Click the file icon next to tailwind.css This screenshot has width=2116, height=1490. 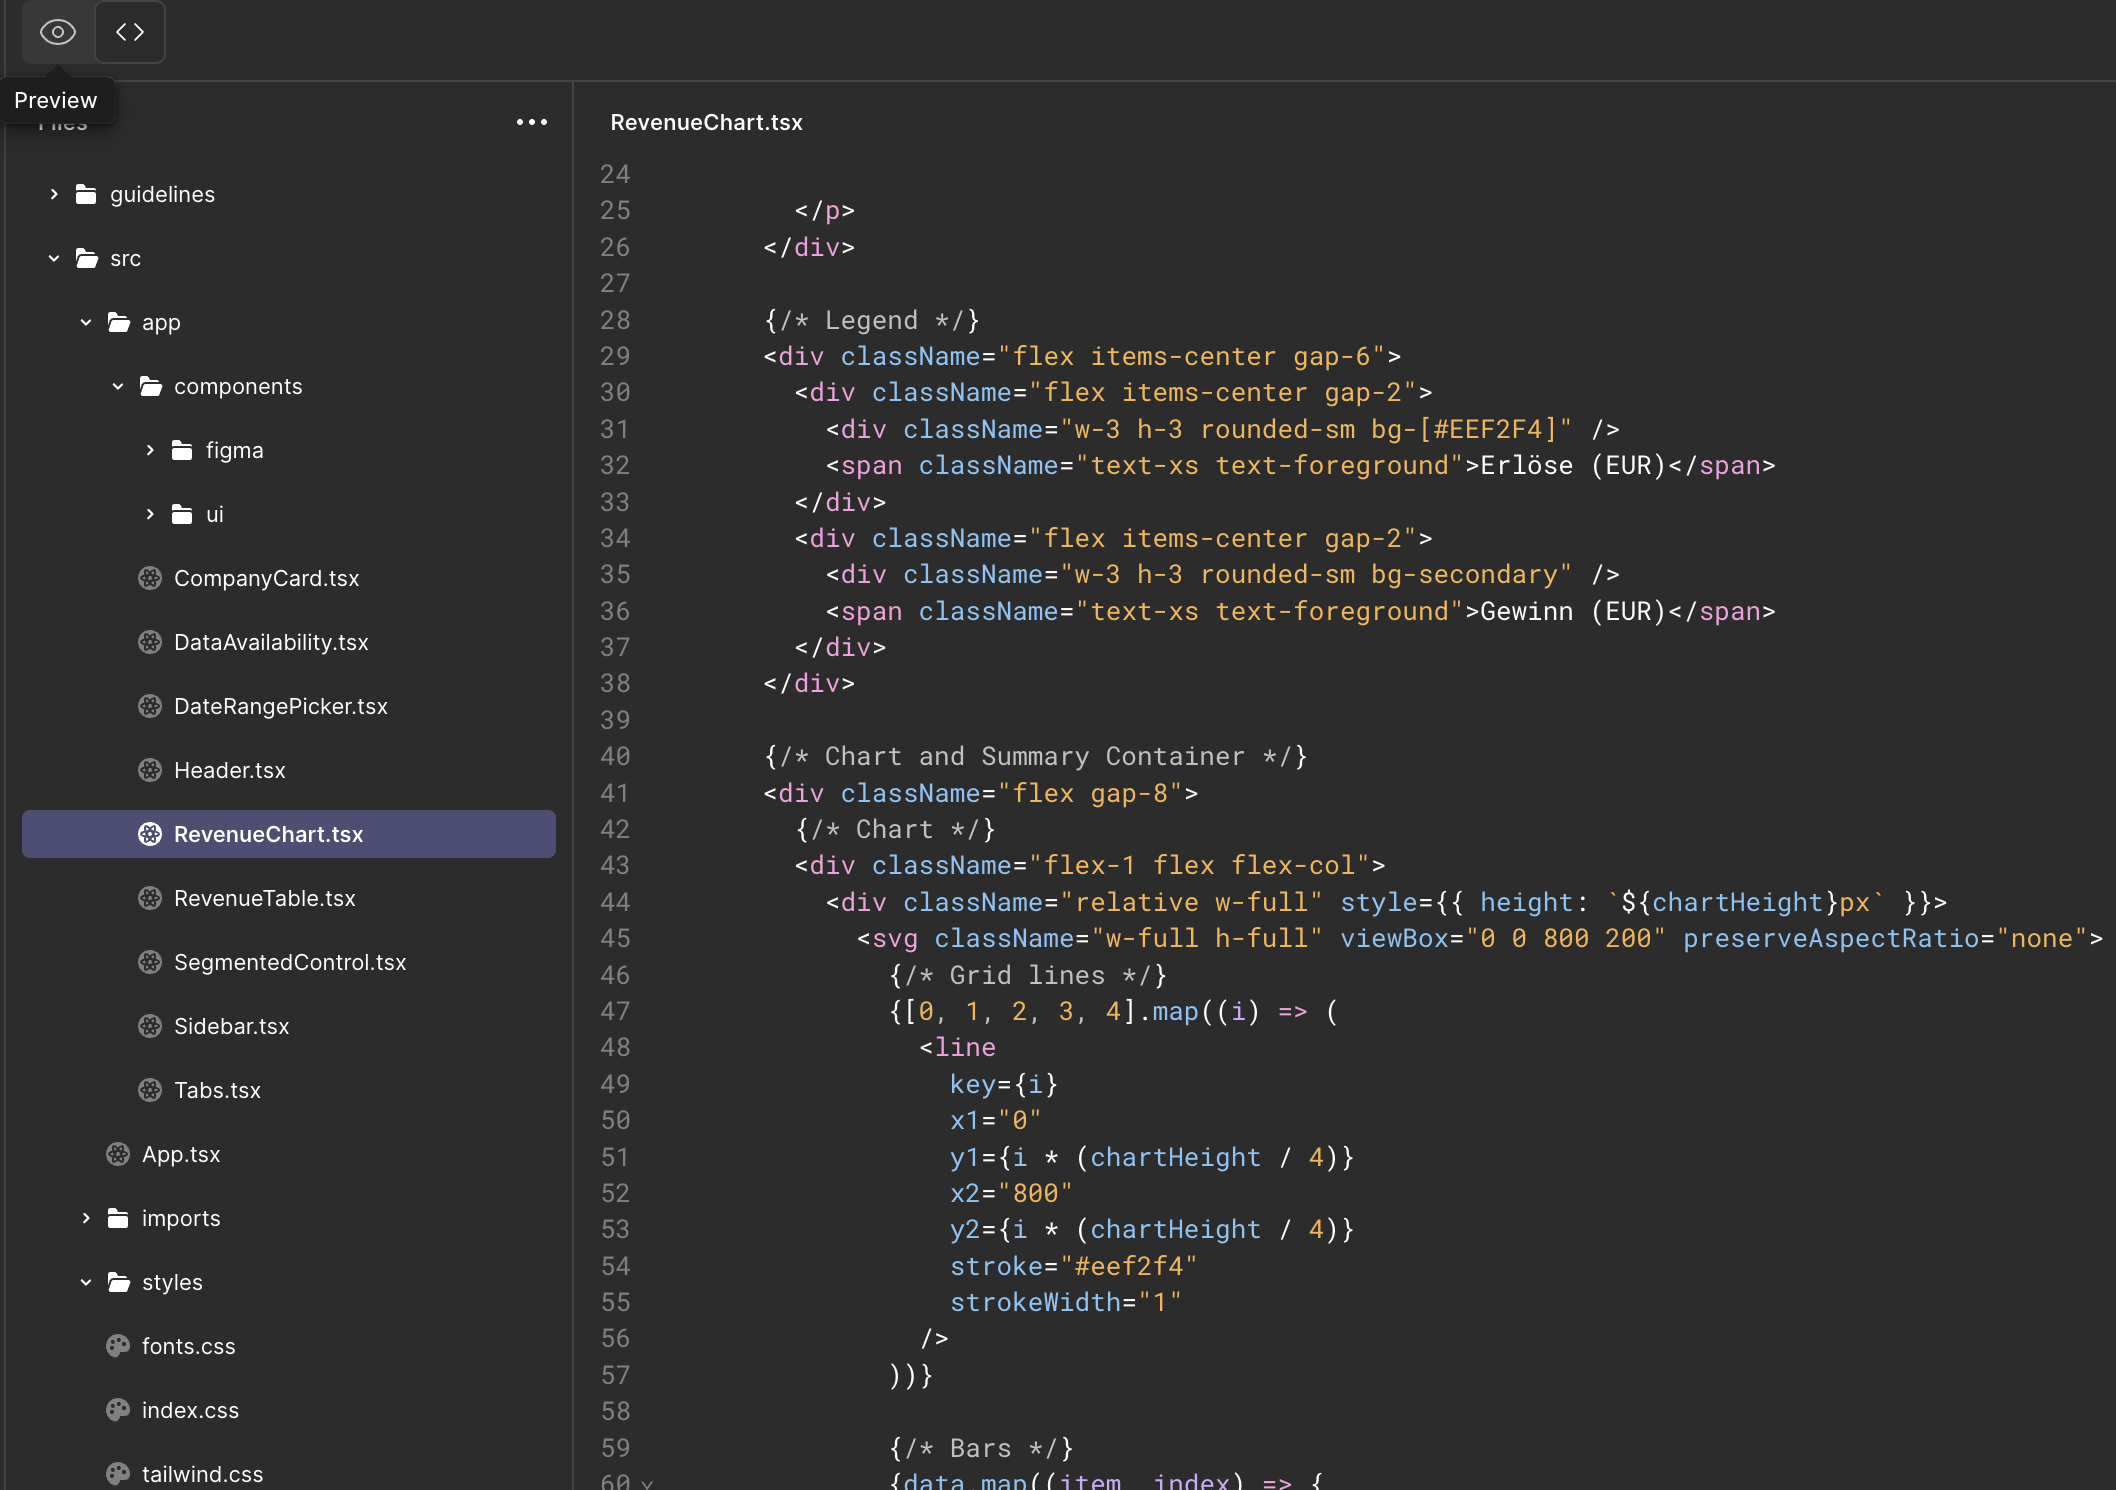(x=117, y=1474)
